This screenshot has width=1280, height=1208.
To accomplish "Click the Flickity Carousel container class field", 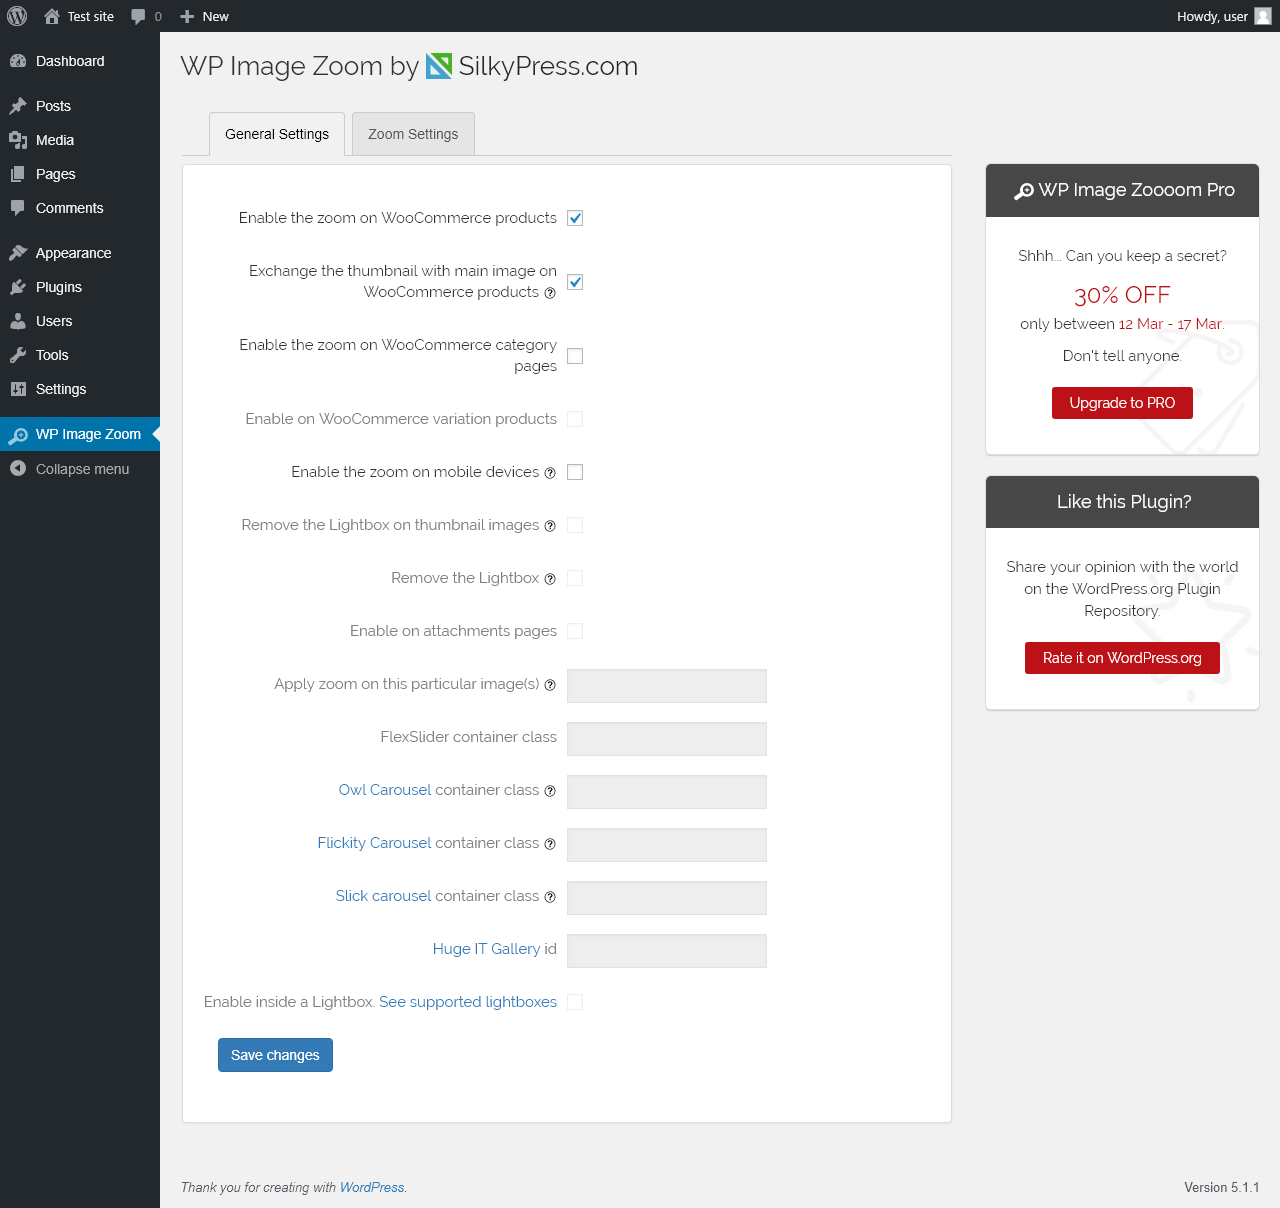I will (x=667, y=845).
